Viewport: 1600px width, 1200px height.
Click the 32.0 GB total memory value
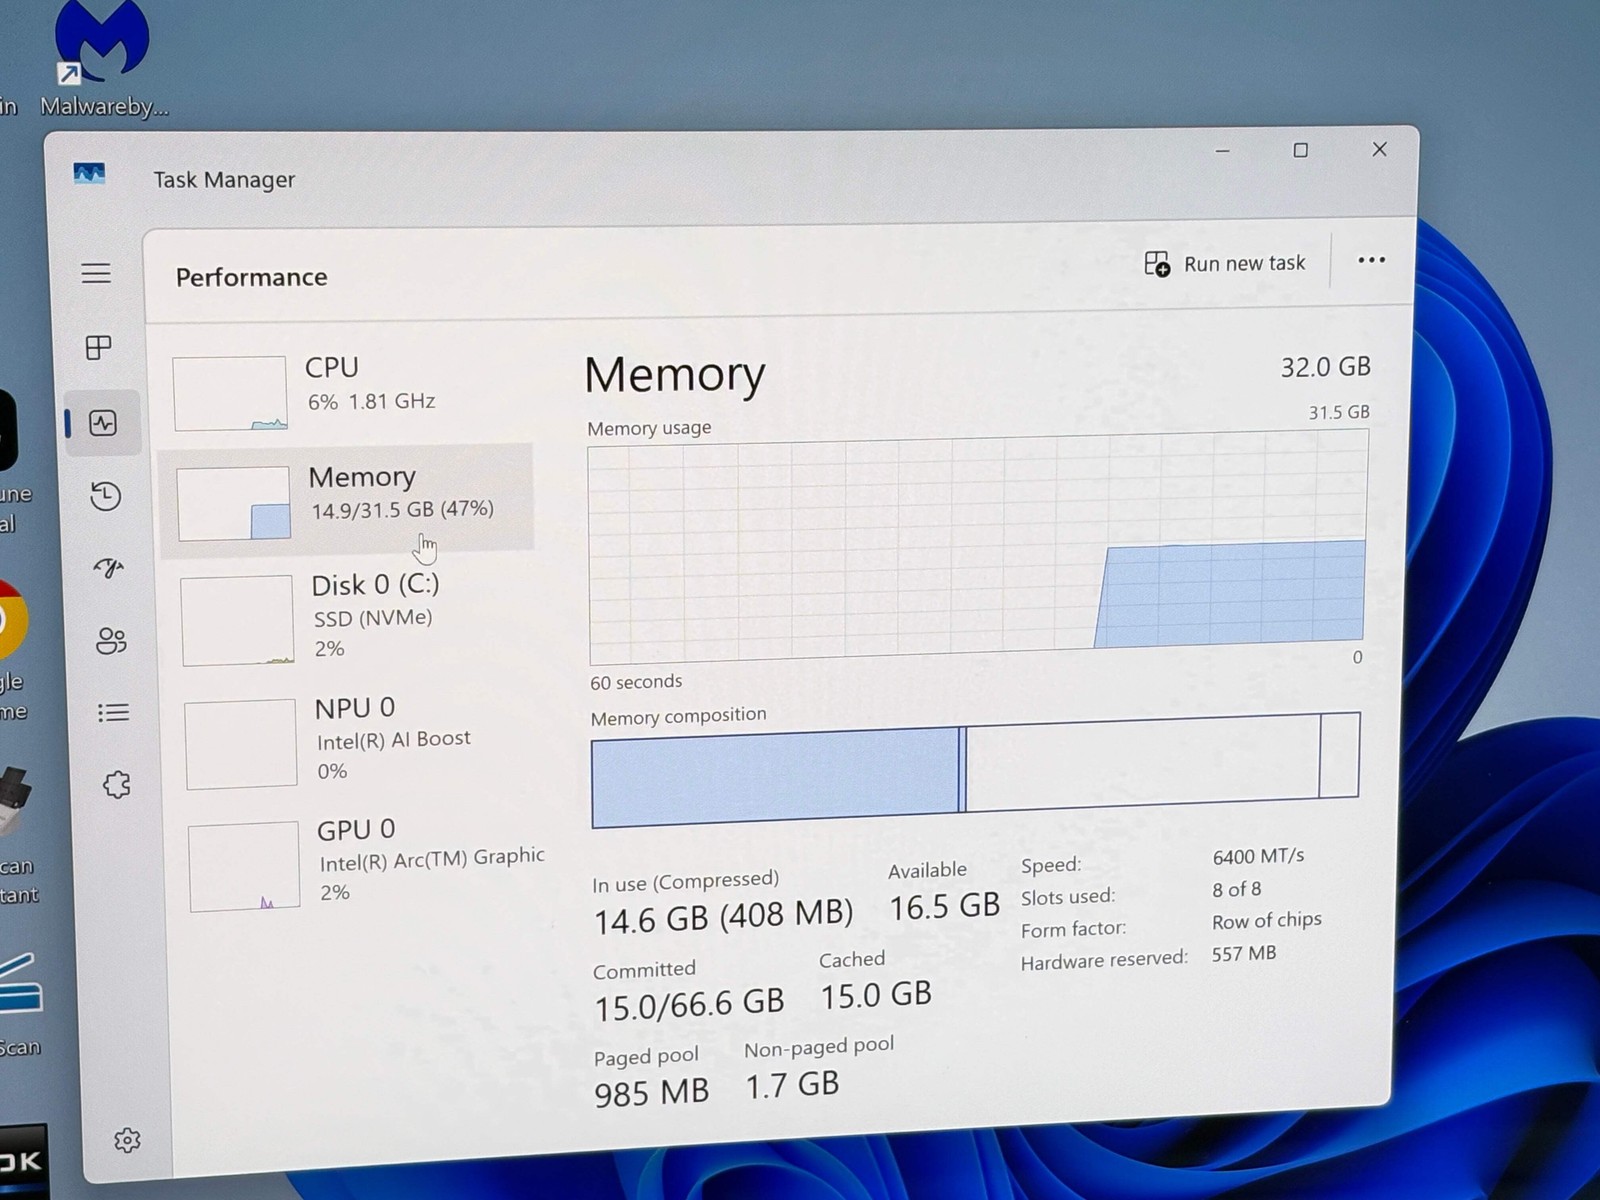(x=1325, y=367)
